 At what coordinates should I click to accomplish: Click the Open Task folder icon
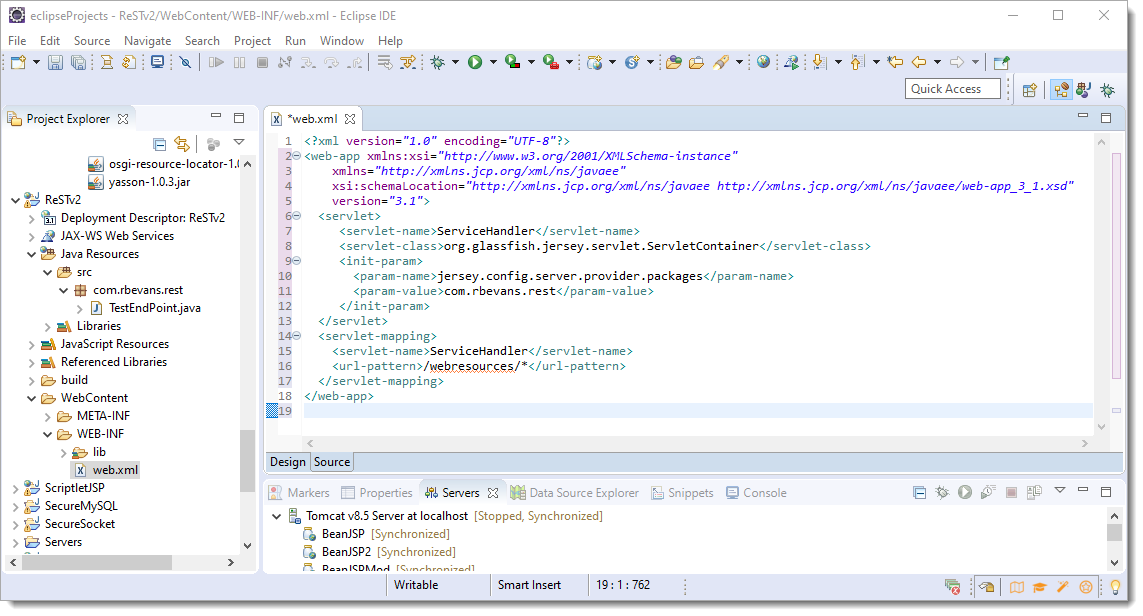696,63
